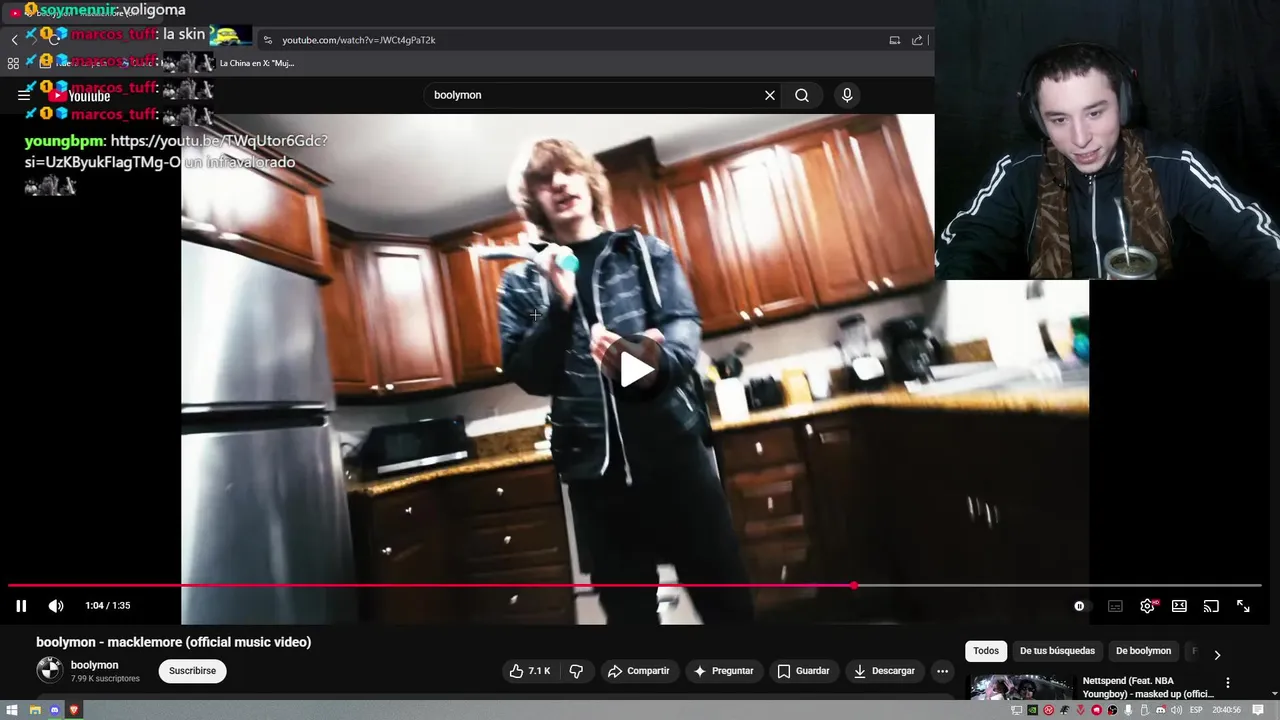Open the Windows notification center icon

[x=1258, y=710]
